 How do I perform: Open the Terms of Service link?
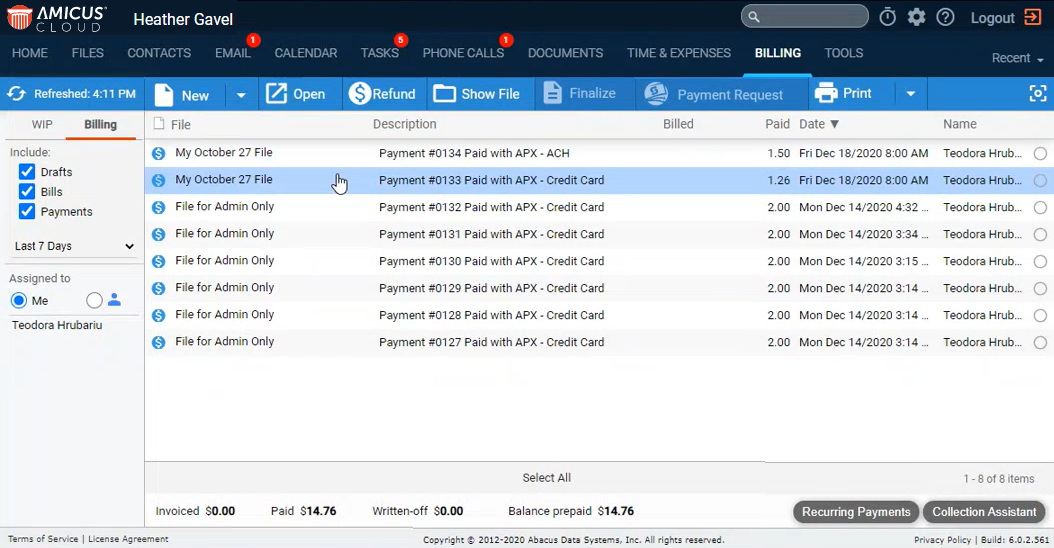point(43,539)
